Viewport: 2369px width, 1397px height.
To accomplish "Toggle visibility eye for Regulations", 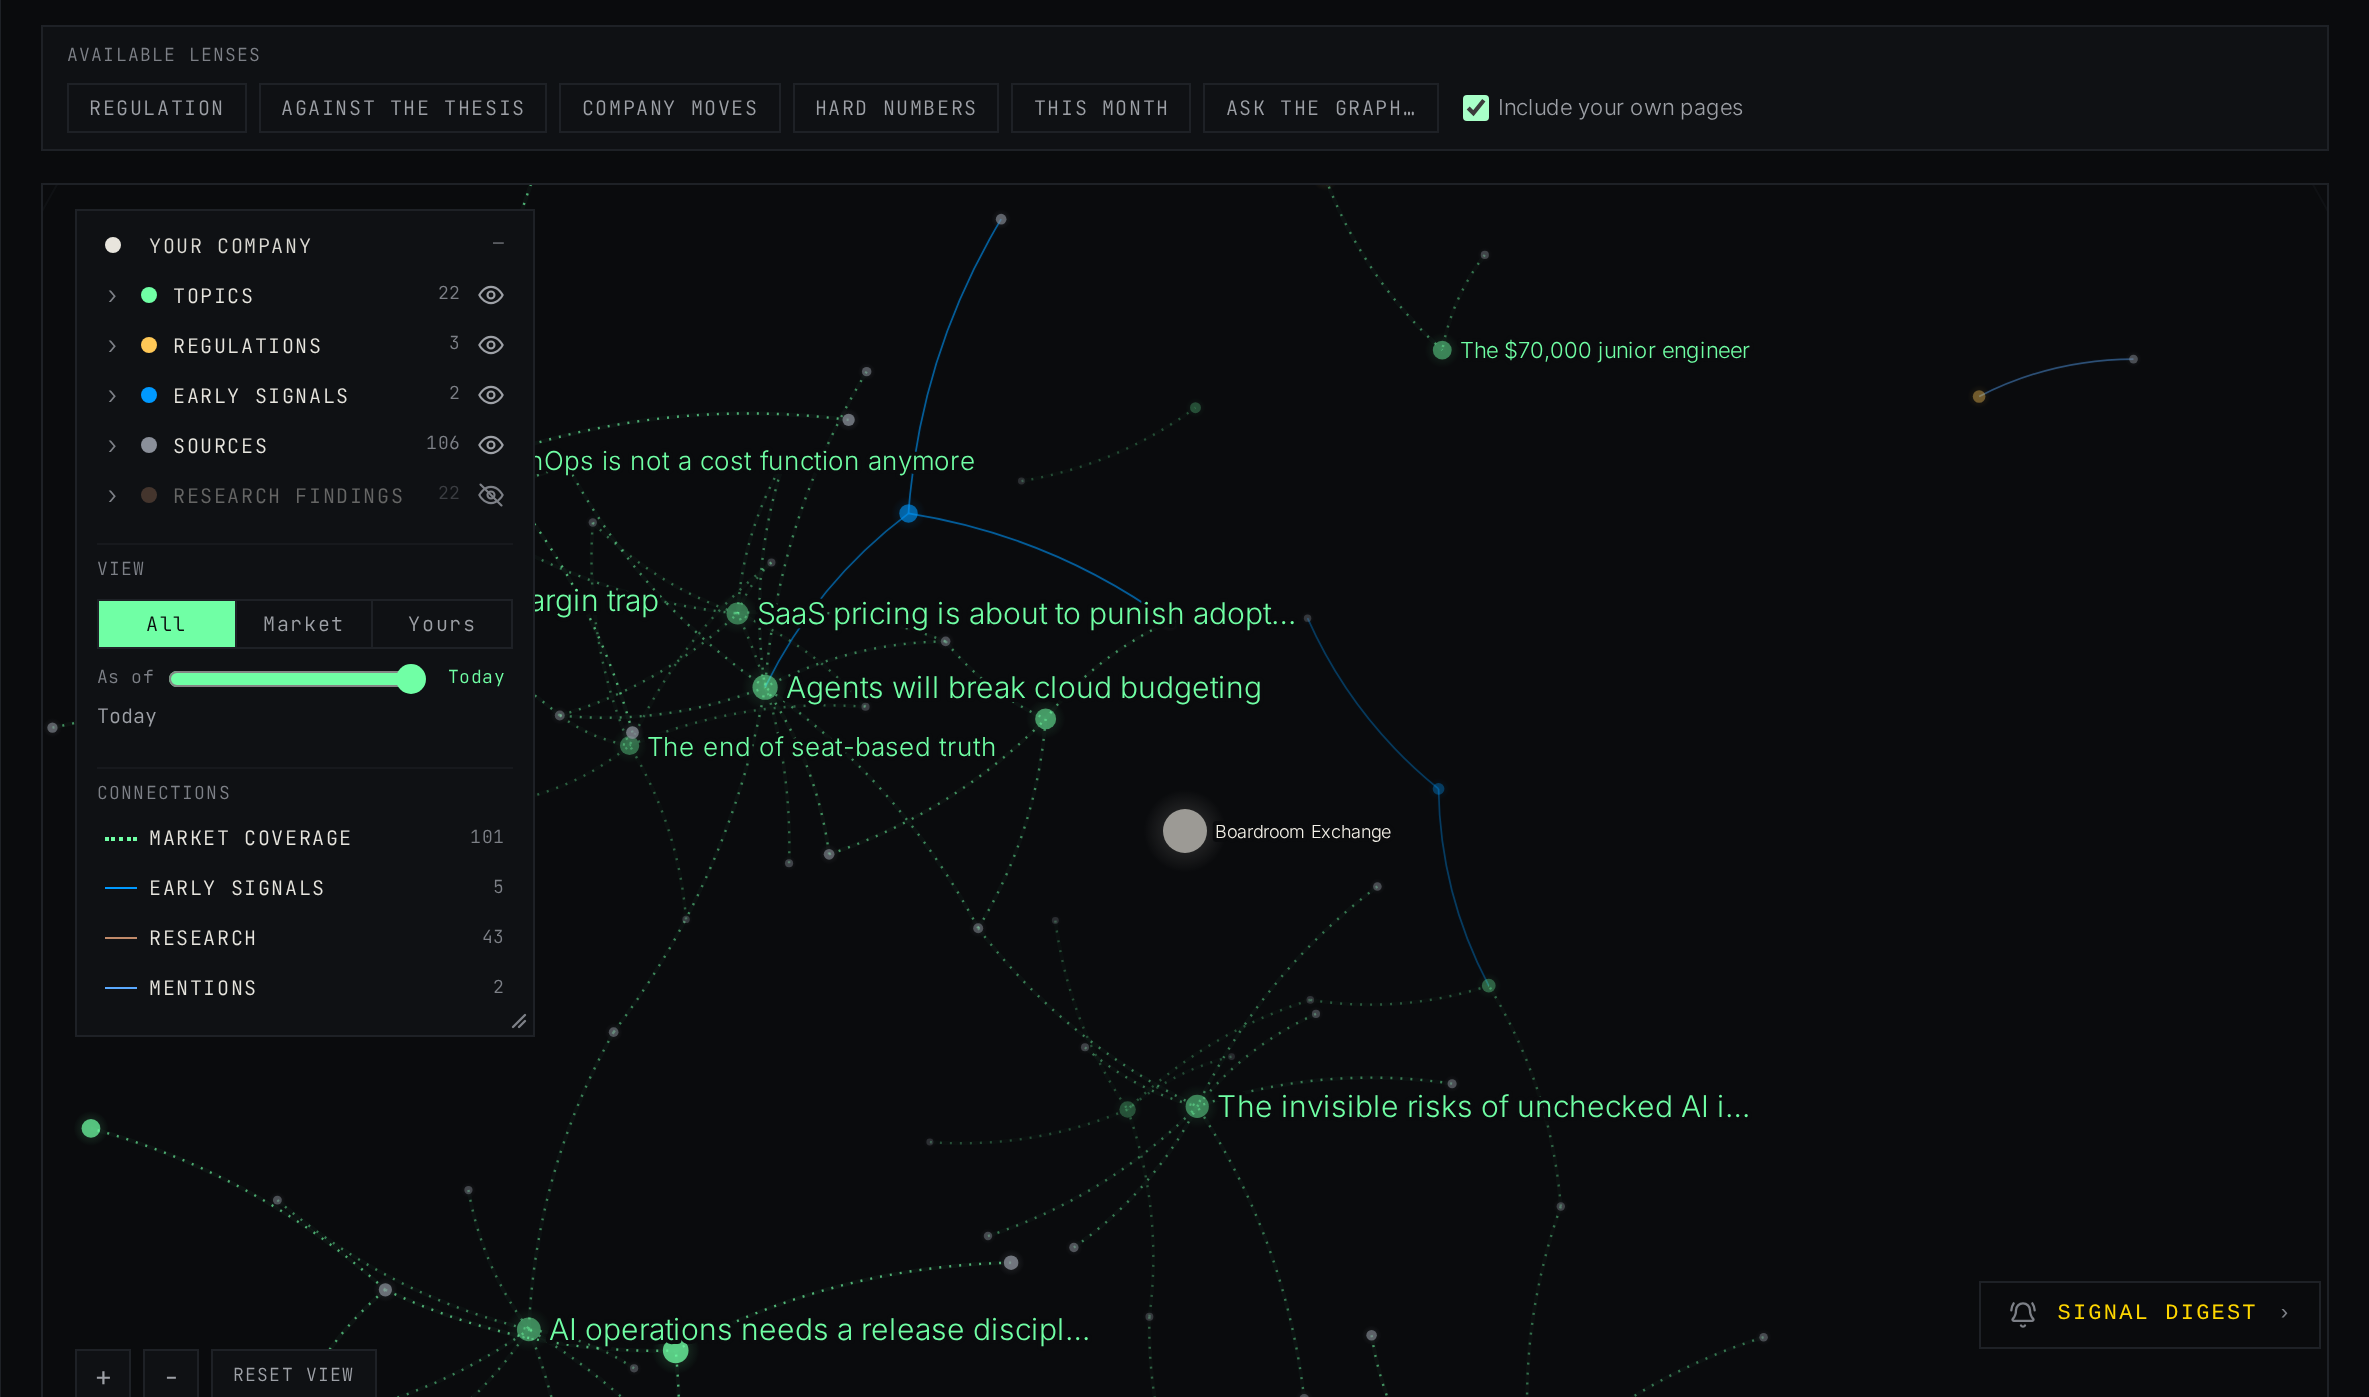I will (x=490, y=345).
